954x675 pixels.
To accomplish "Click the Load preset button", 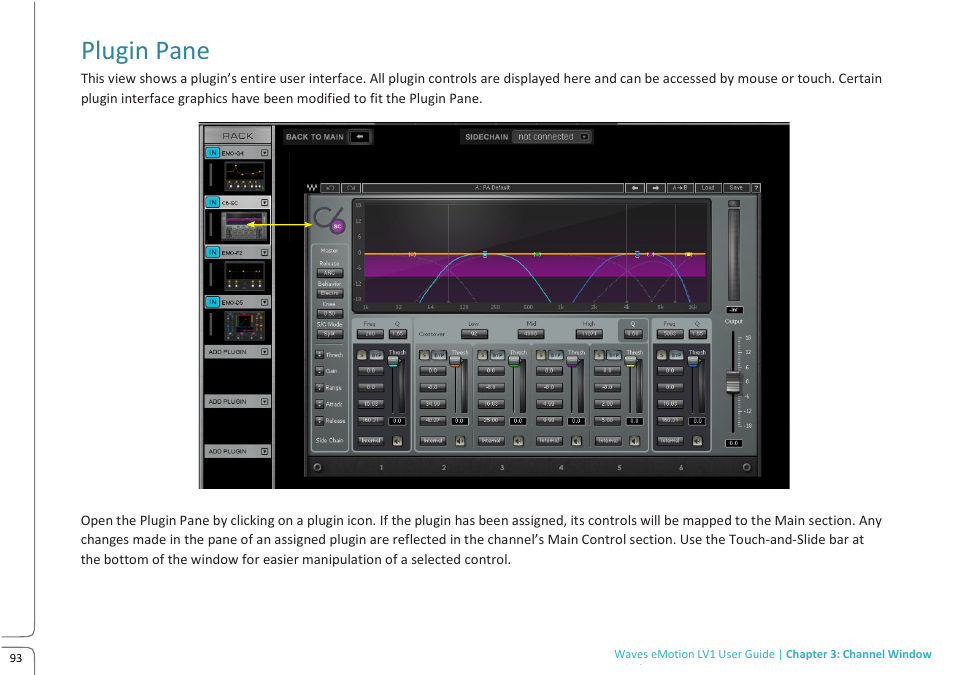I will [x=708, y=188].
